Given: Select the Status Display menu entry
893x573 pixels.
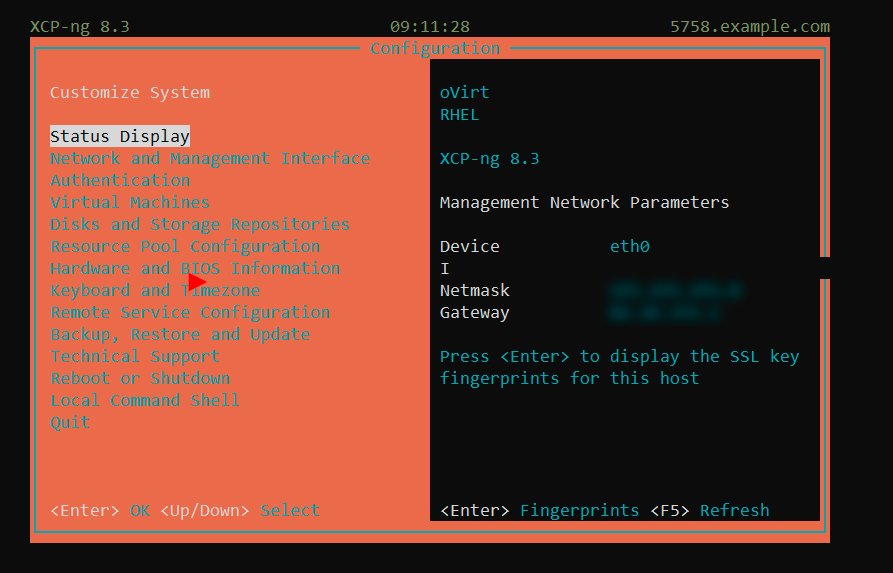Looking at the screenshot, I should 120,137.
